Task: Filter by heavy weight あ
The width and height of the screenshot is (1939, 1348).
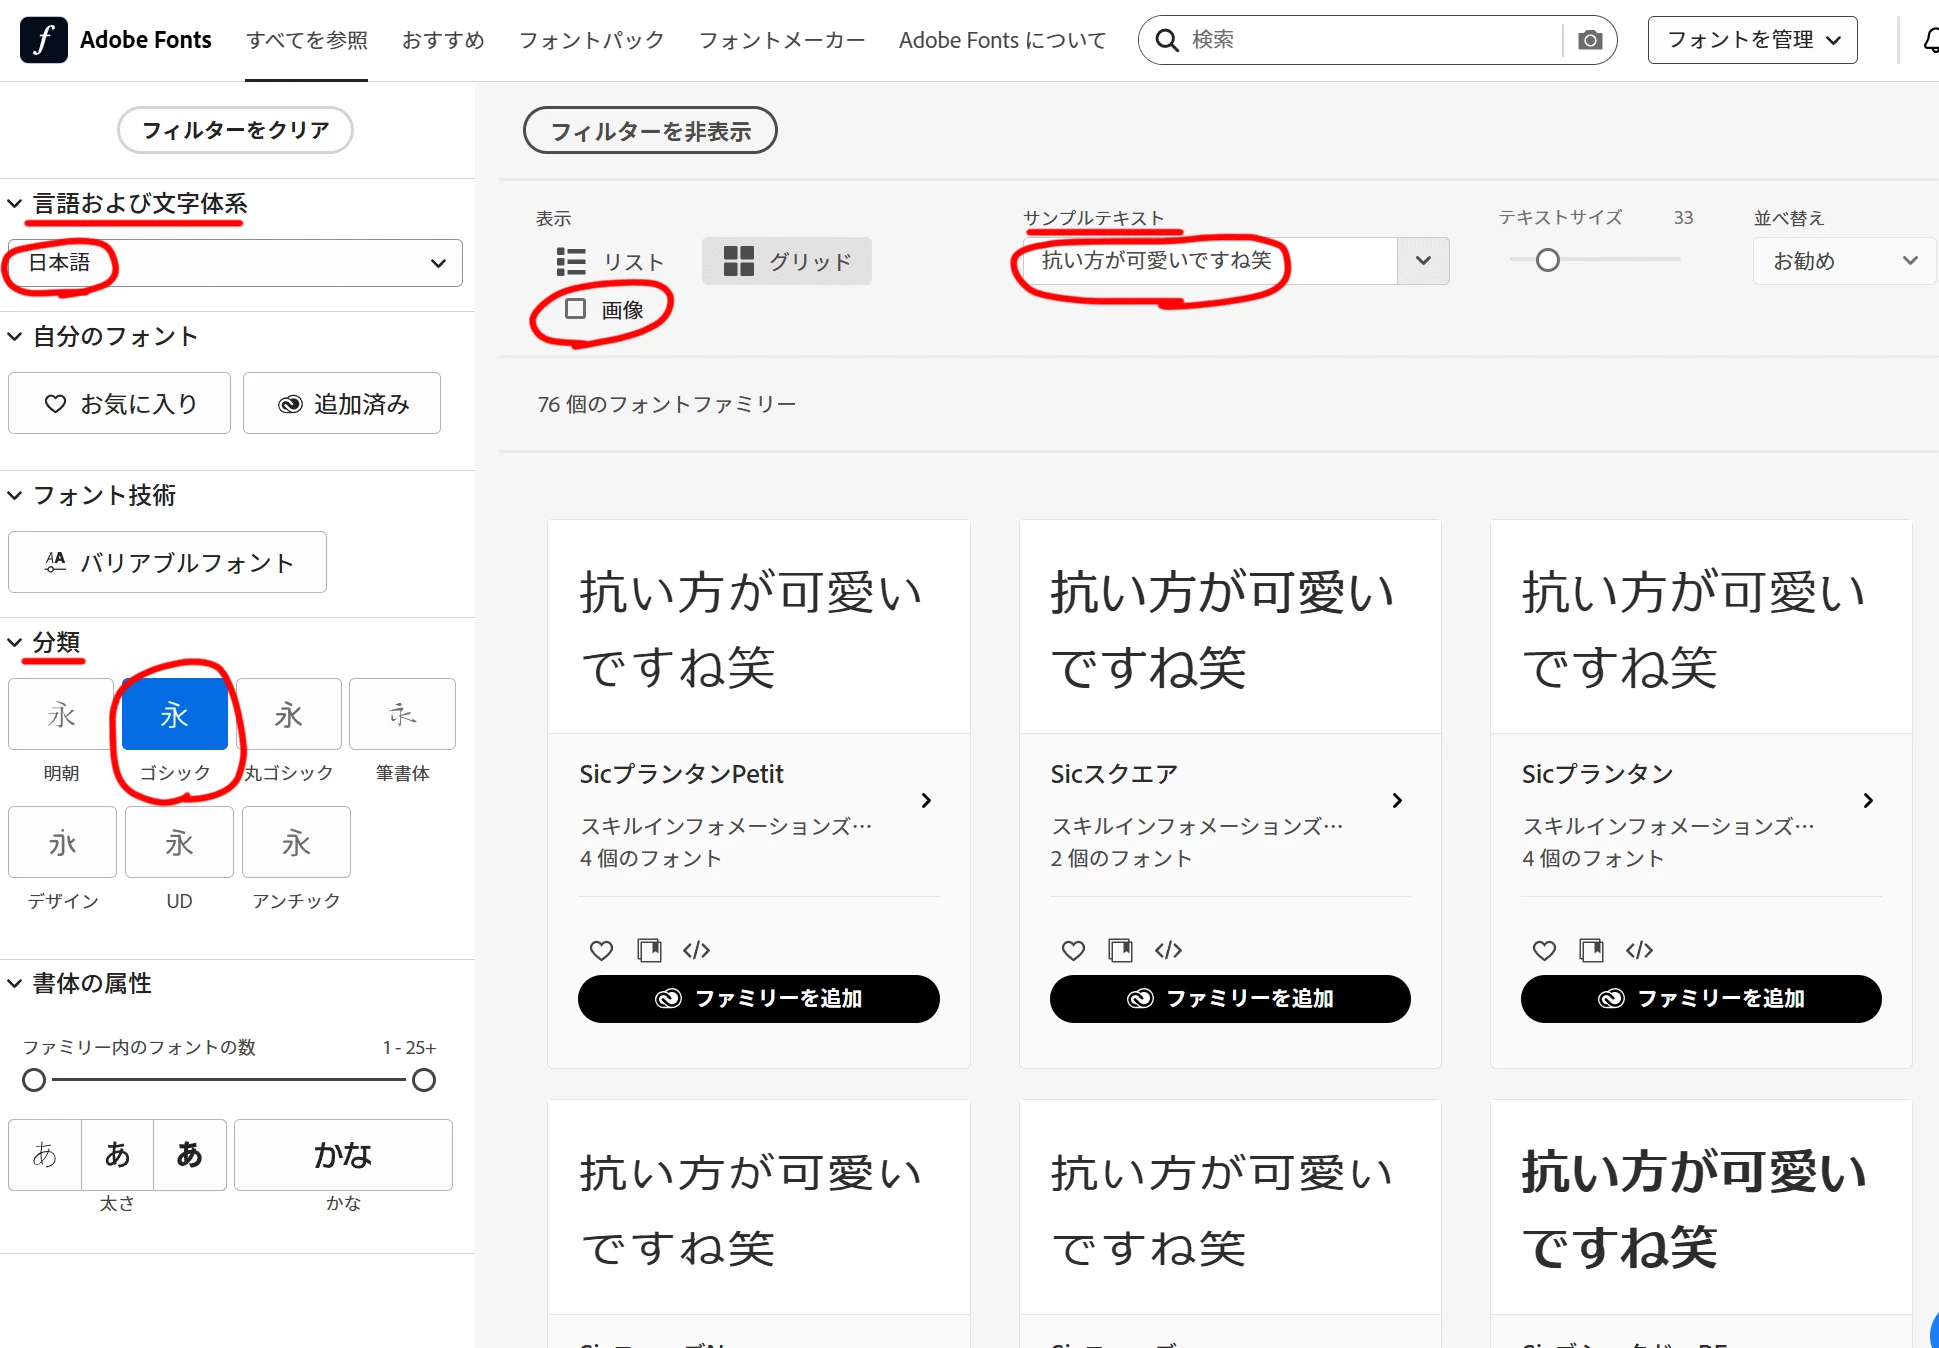Action: (190, 1155)
